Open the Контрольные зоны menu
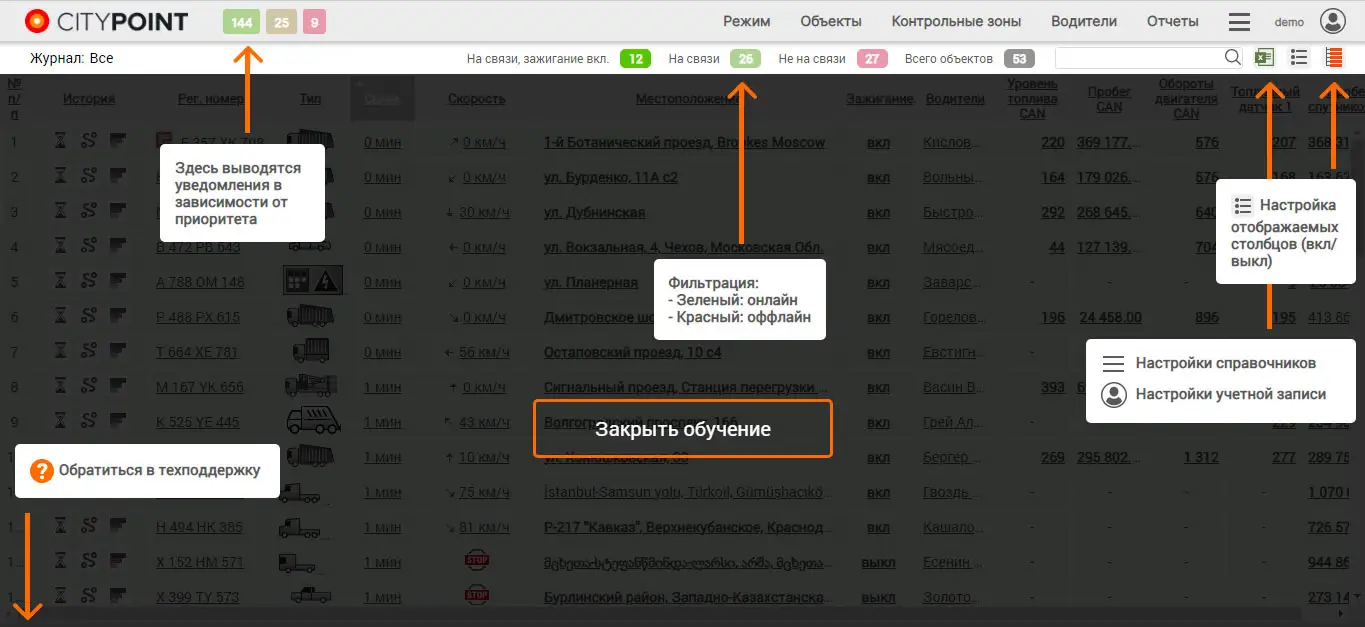 click(x=956, y=21)
